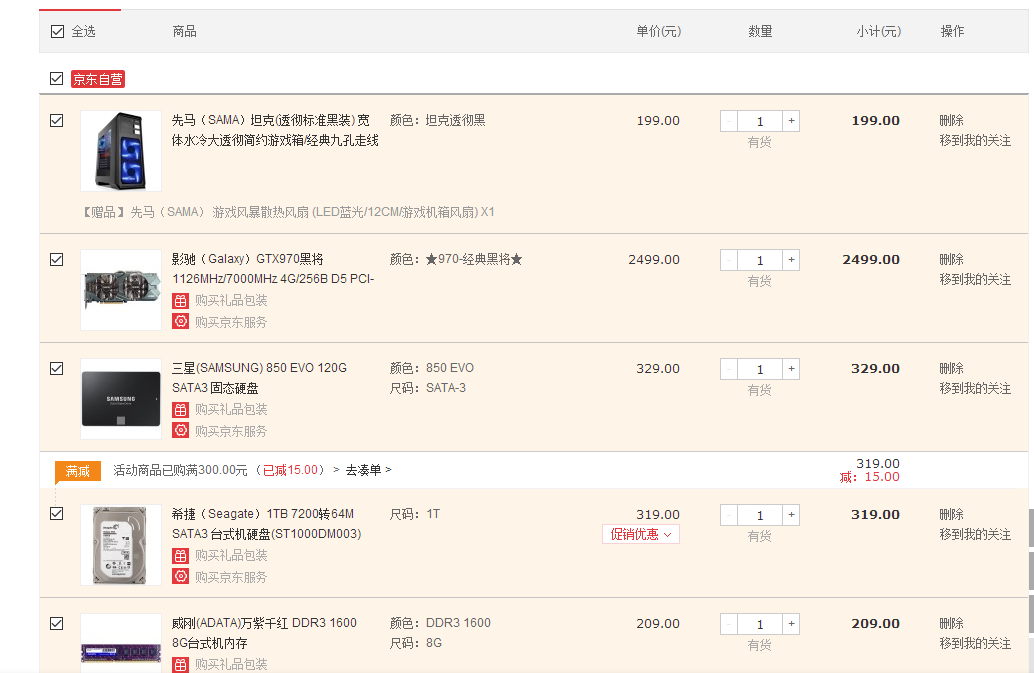
Task: Click 购买京东服务 under the Samsung 850 EVO
Action: click(x=231, y=431)
